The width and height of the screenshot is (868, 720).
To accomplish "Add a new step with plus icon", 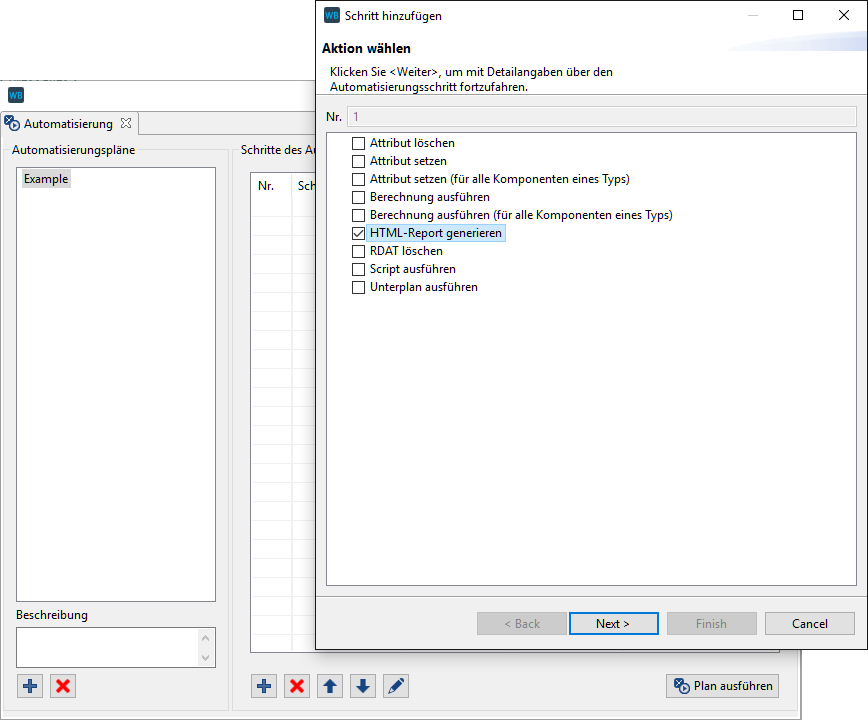I will click(x=264, y=686).
